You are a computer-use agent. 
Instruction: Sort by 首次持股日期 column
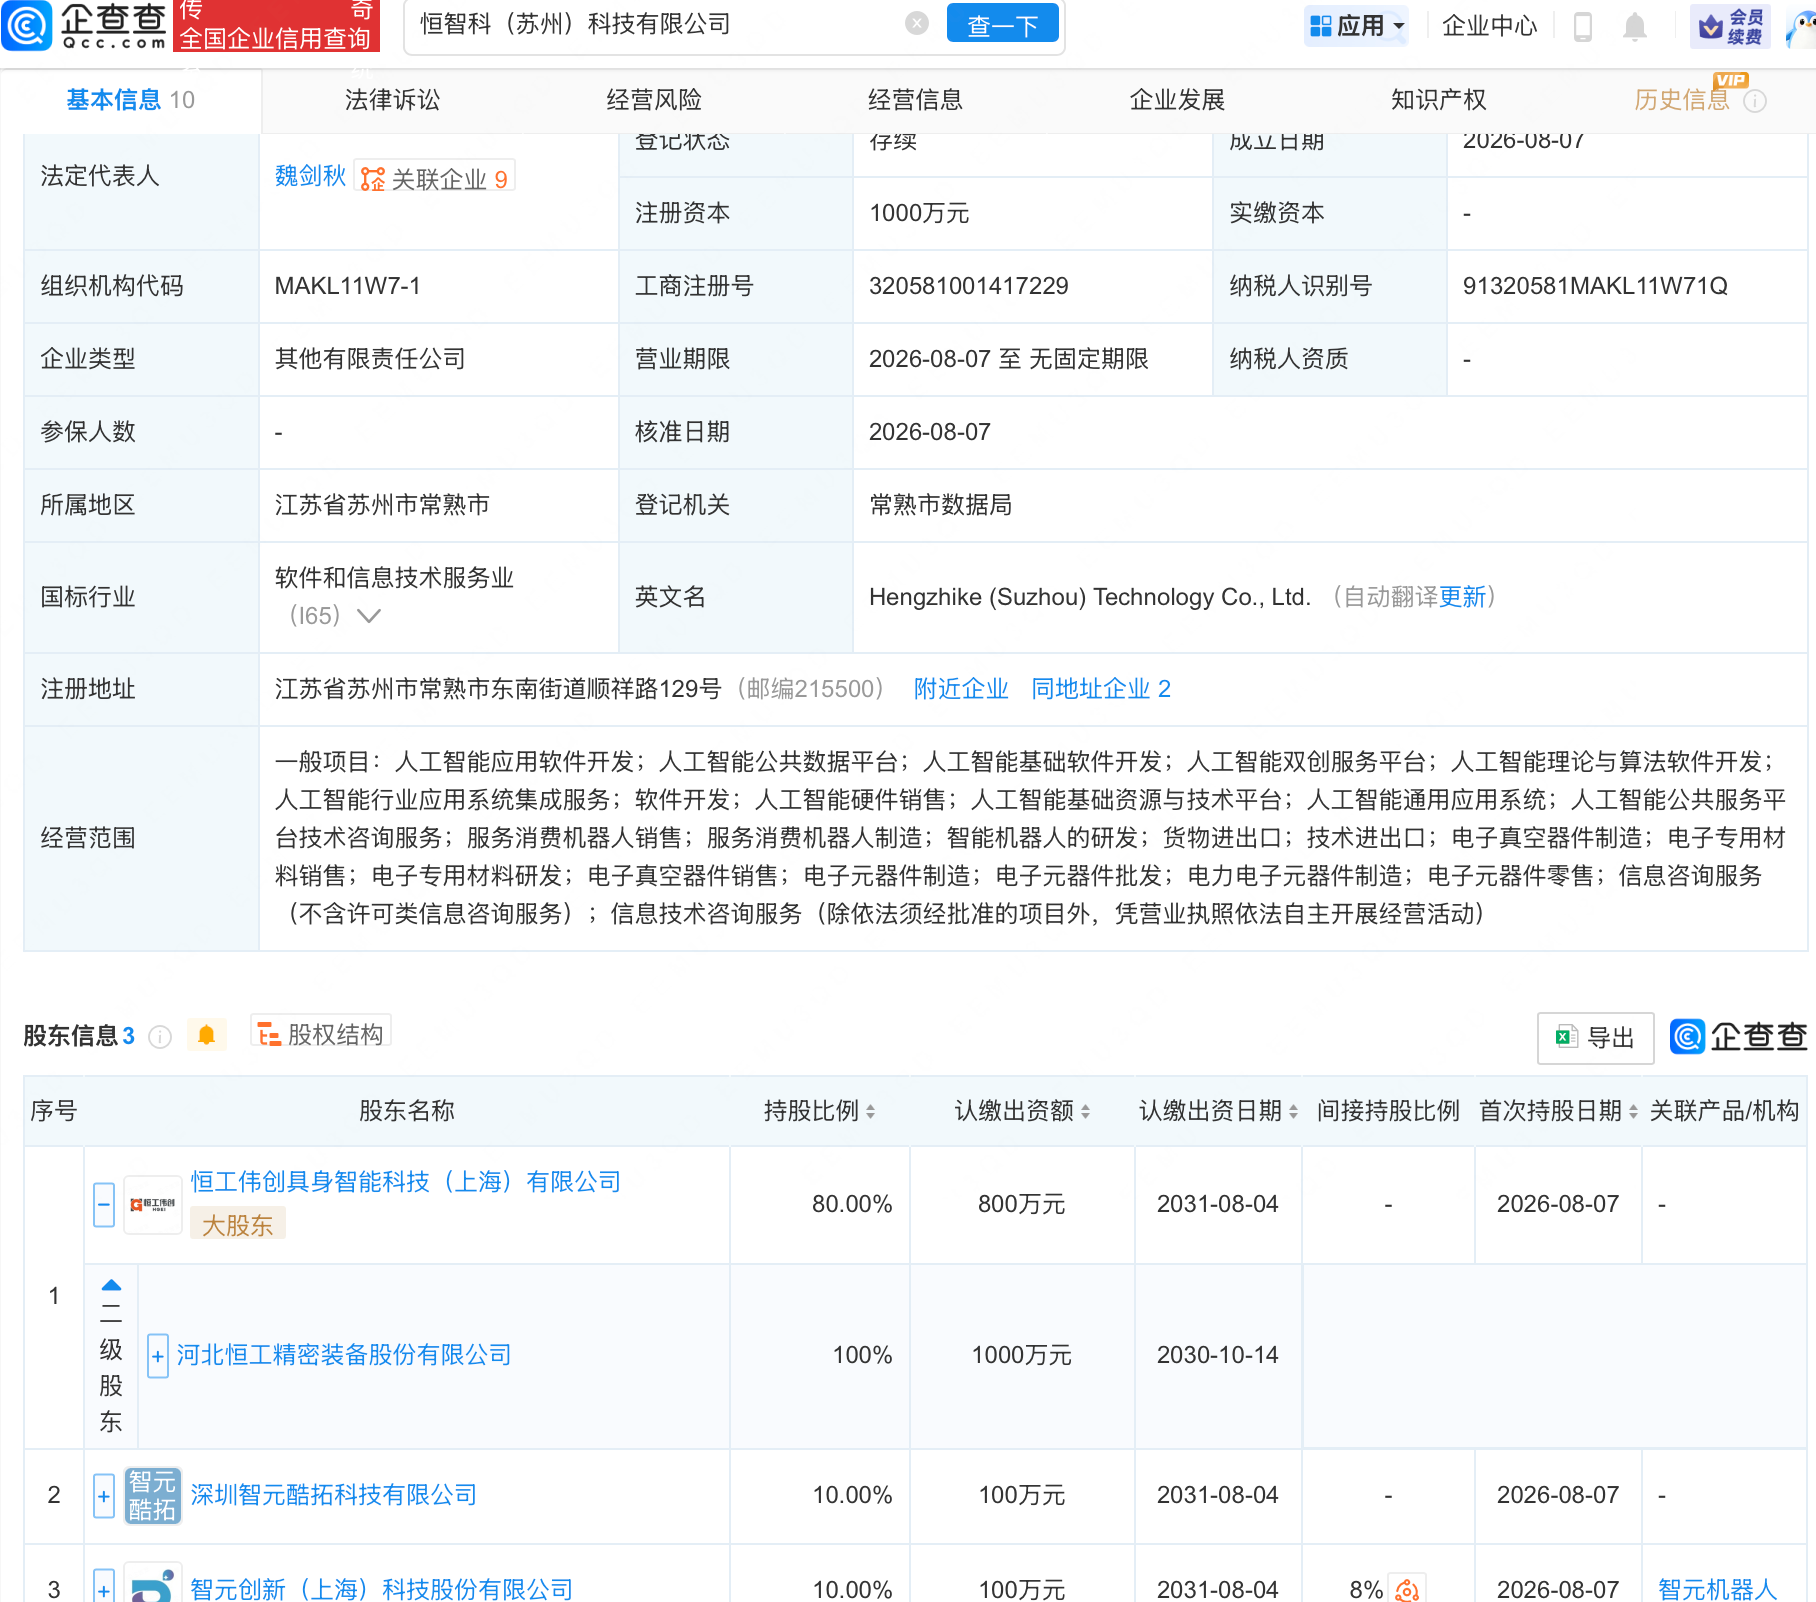point(1633,1111)
